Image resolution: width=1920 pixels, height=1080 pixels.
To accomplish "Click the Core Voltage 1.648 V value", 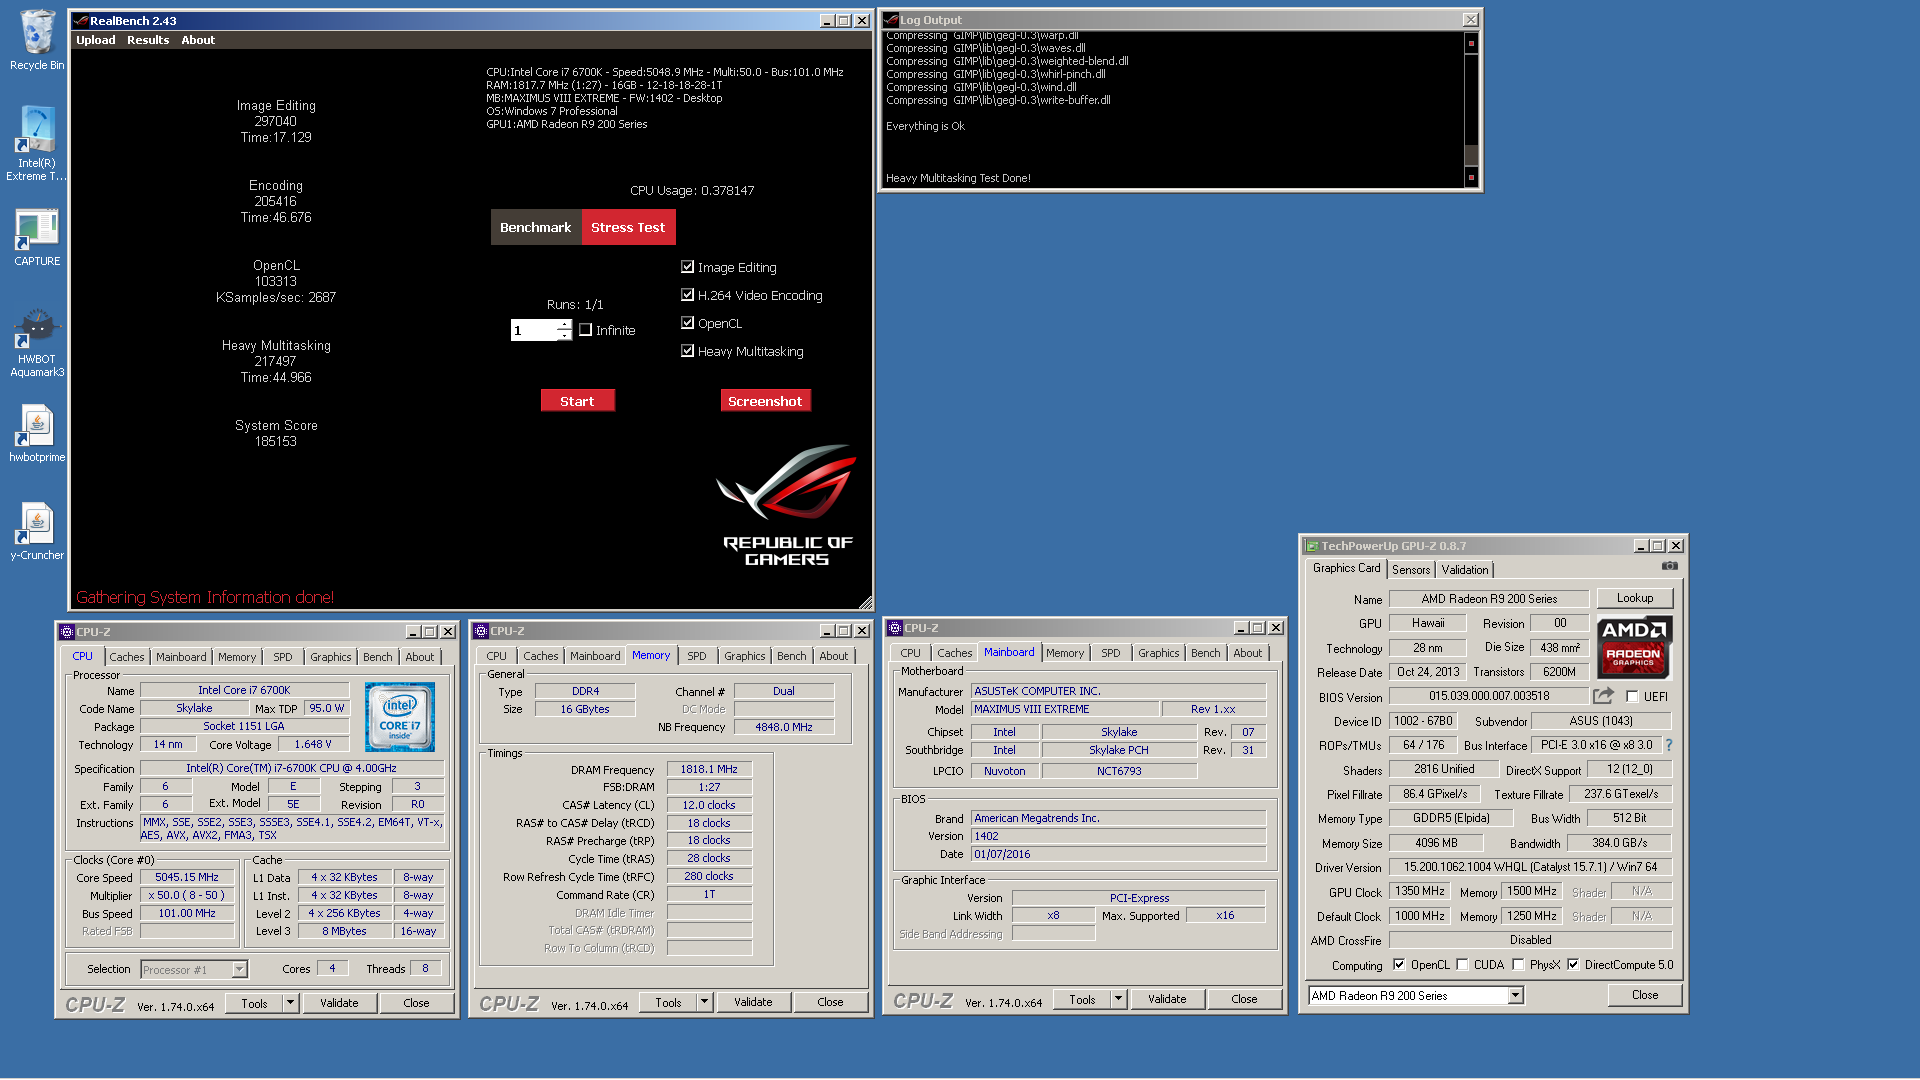I will (313, 744).
